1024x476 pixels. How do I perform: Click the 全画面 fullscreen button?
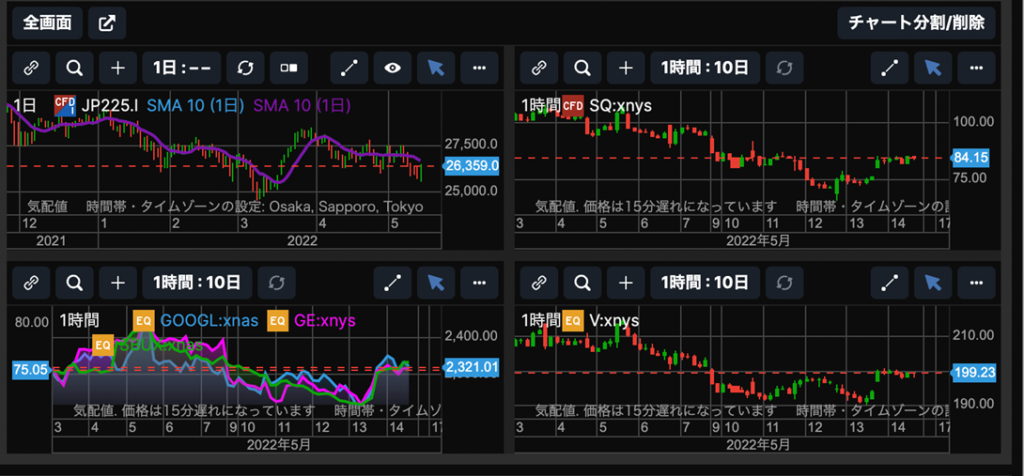point(46,22)
